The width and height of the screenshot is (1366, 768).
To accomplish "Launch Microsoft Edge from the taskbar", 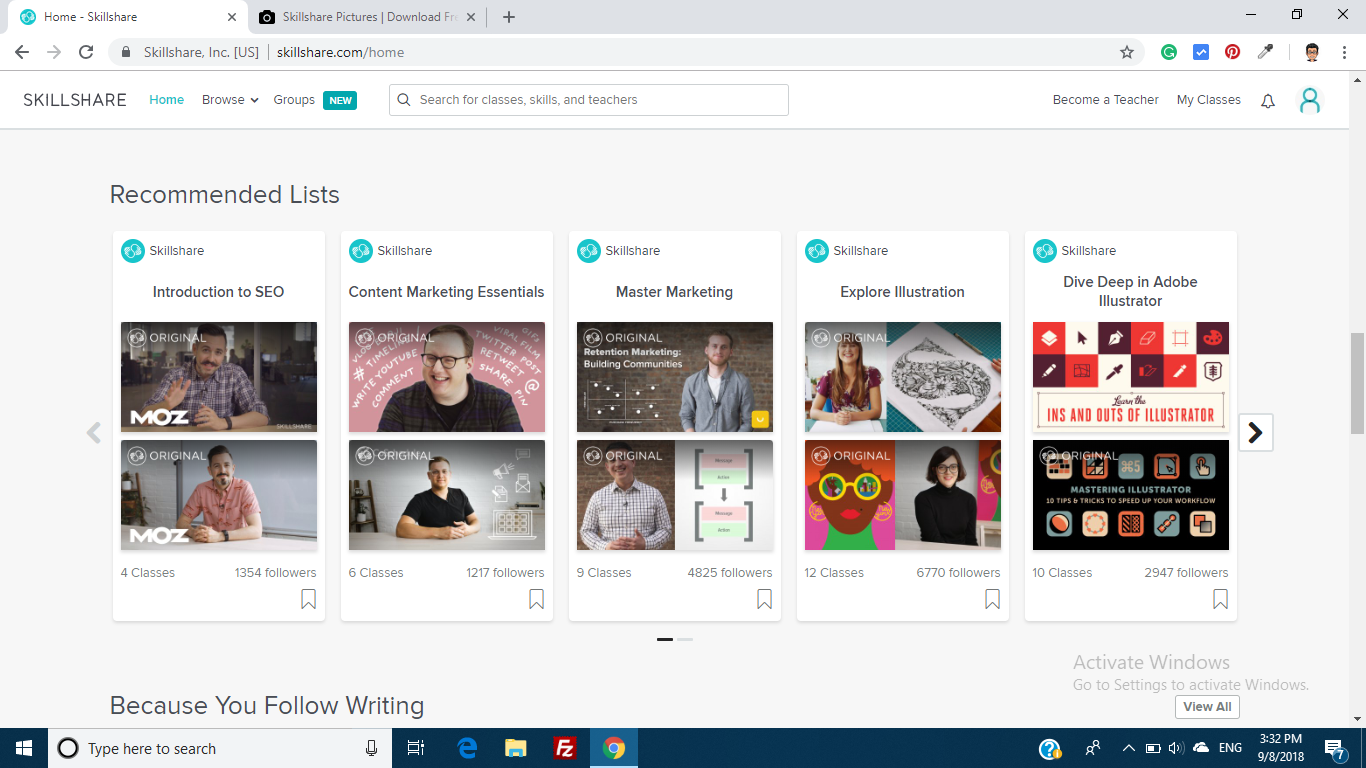I will 465,747.
